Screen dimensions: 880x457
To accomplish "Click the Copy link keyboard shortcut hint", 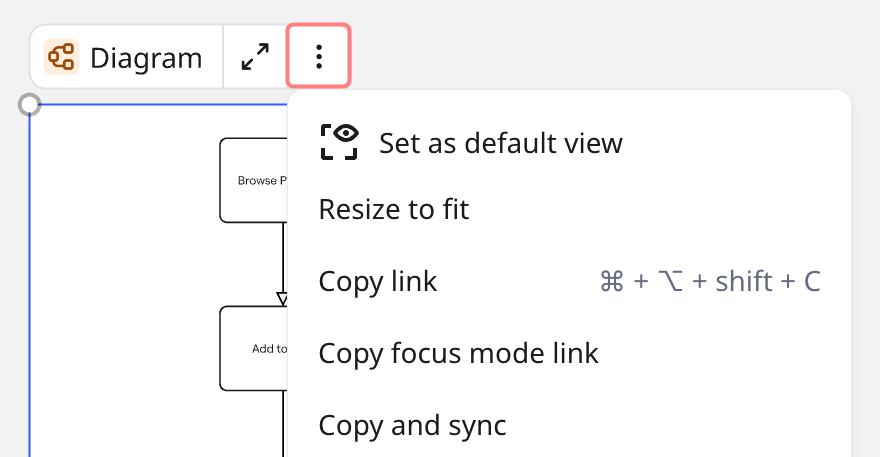I will pyautogui.click(x=709, y=282).
